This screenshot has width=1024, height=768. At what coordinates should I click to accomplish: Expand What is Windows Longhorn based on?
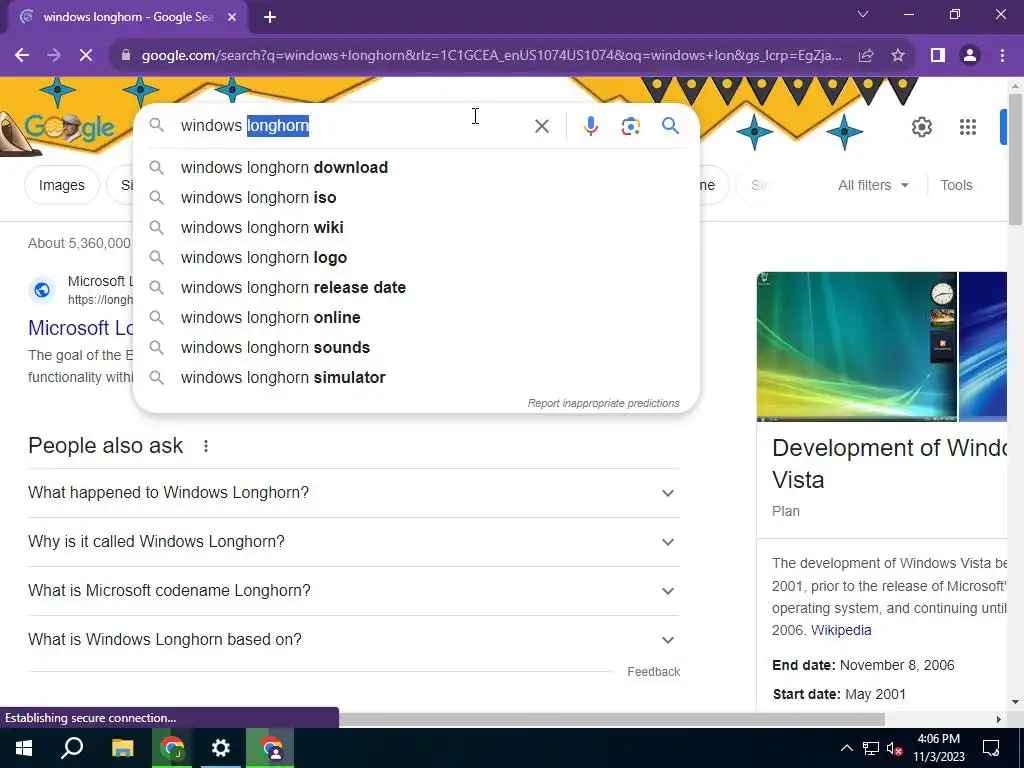(354, 639)
